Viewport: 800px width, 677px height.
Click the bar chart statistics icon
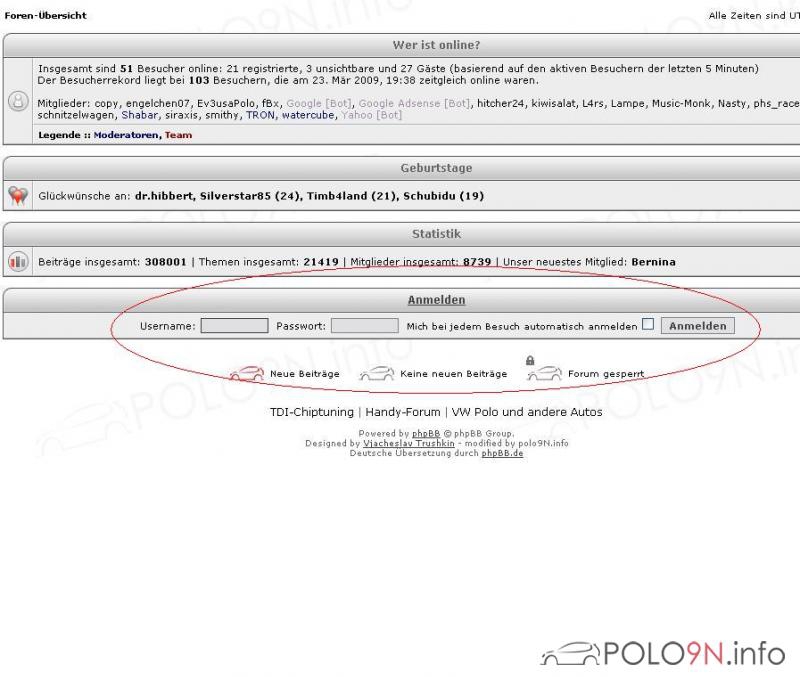pos(18,262)
